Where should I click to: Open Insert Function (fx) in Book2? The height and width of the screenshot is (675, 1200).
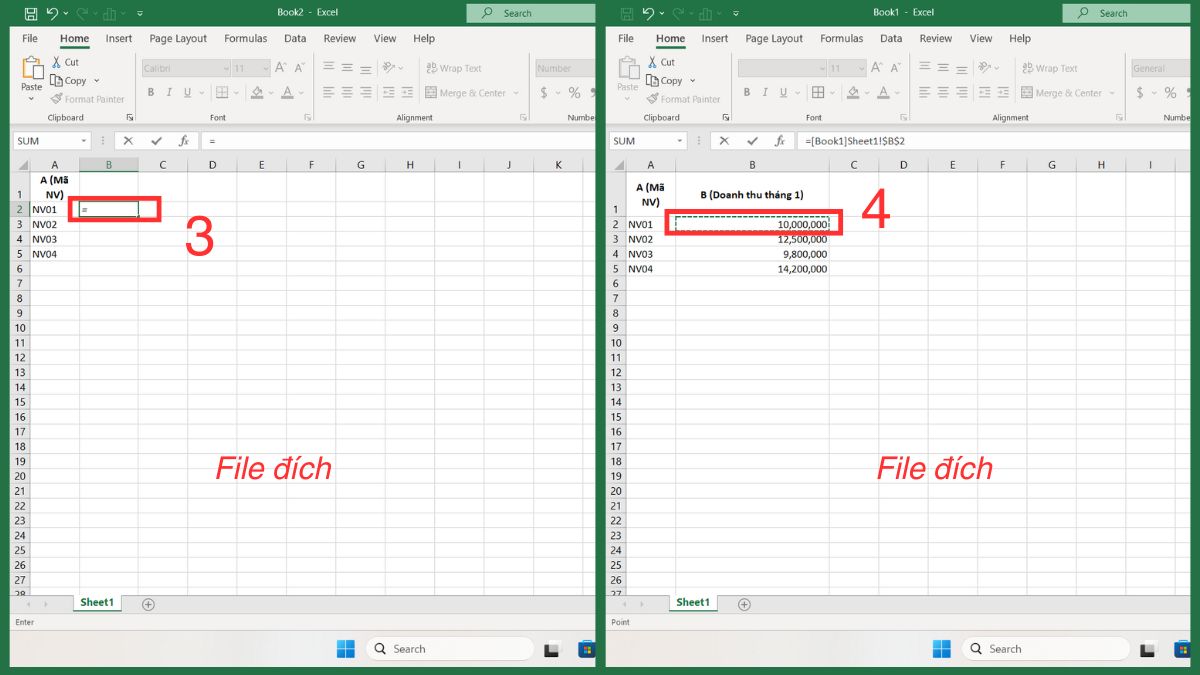coord(183,141)
